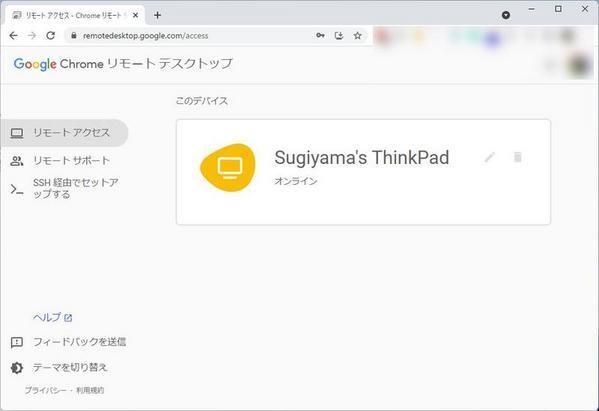Open リモート サポート in the sidebar

(64, 160)
